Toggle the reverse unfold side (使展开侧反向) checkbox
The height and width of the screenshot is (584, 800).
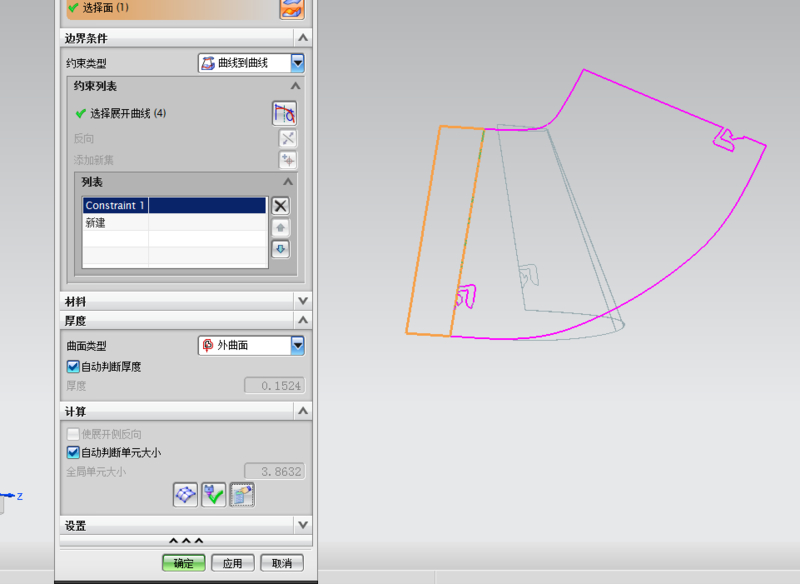tap(73, 434)
